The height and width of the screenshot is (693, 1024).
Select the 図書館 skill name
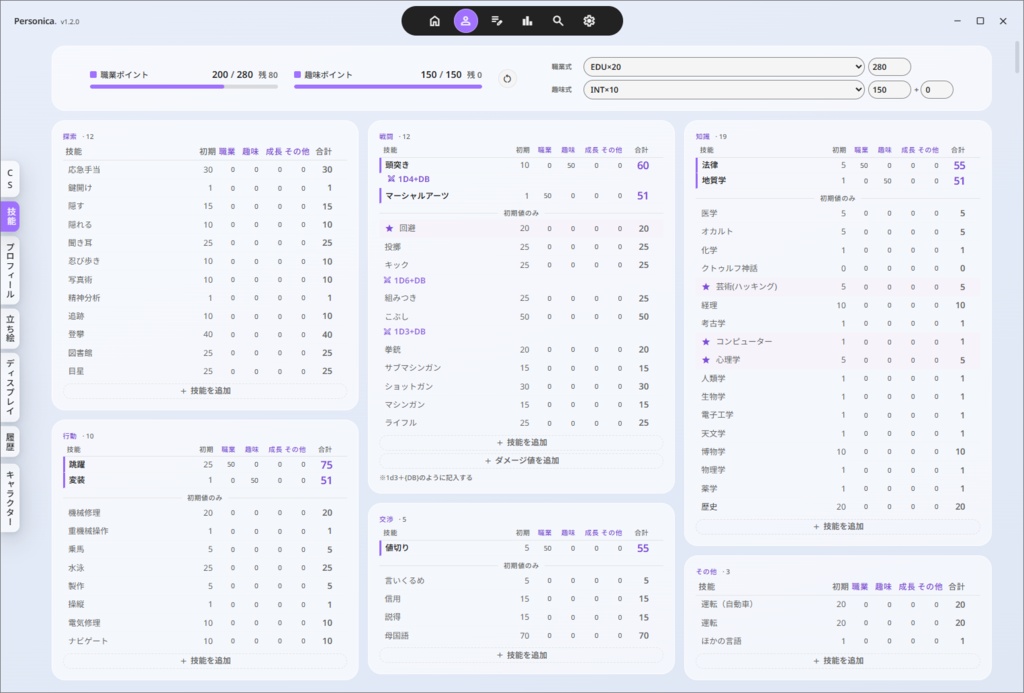click(80, 353)
